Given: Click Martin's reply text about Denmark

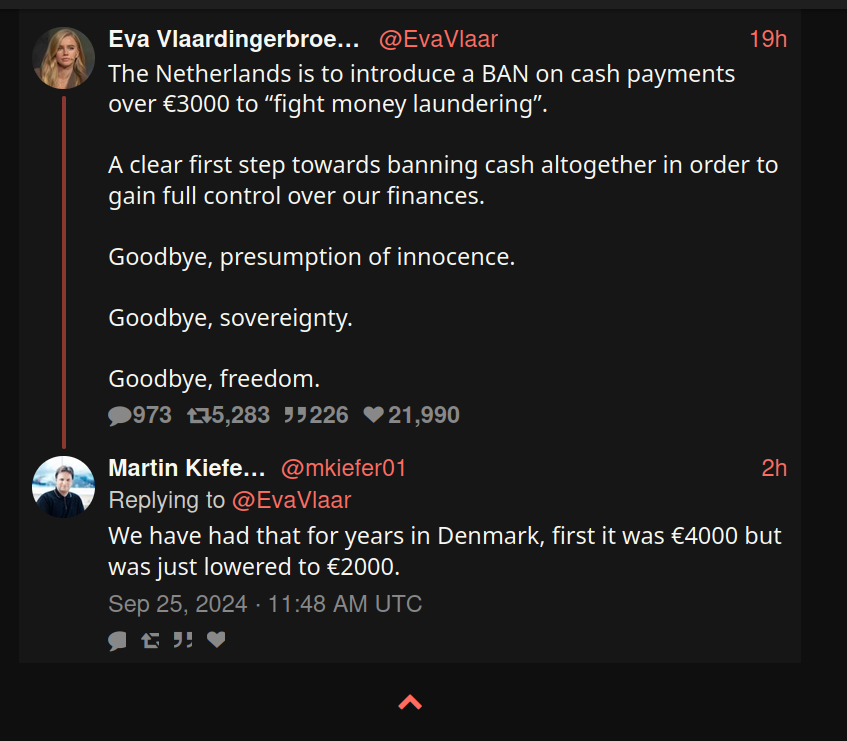Looking at the screenshot, I should point(444,551).
